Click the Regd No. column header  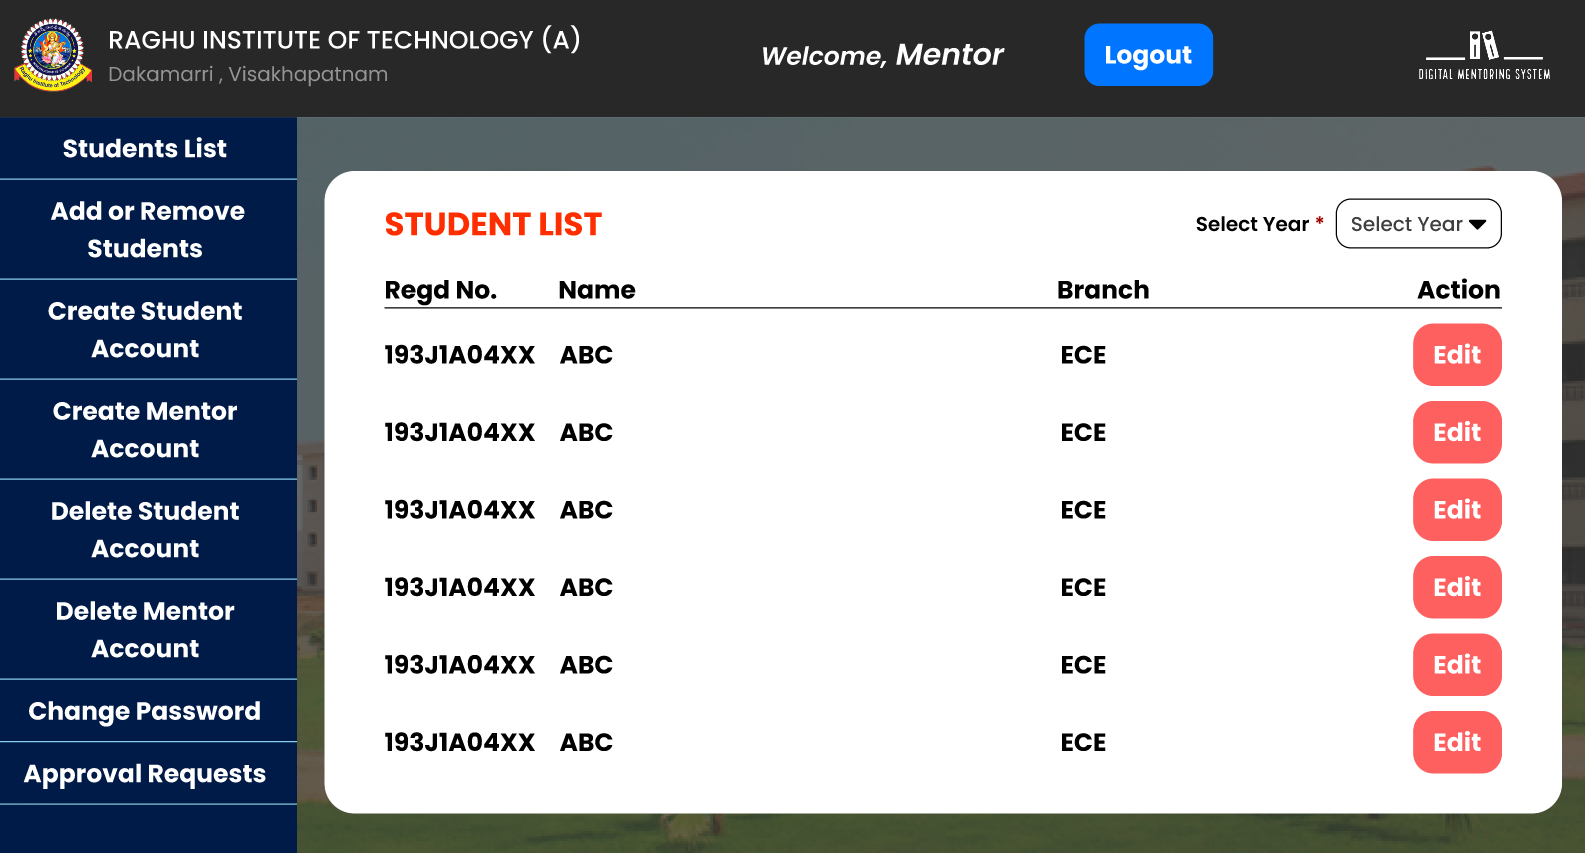click(440, 290)
